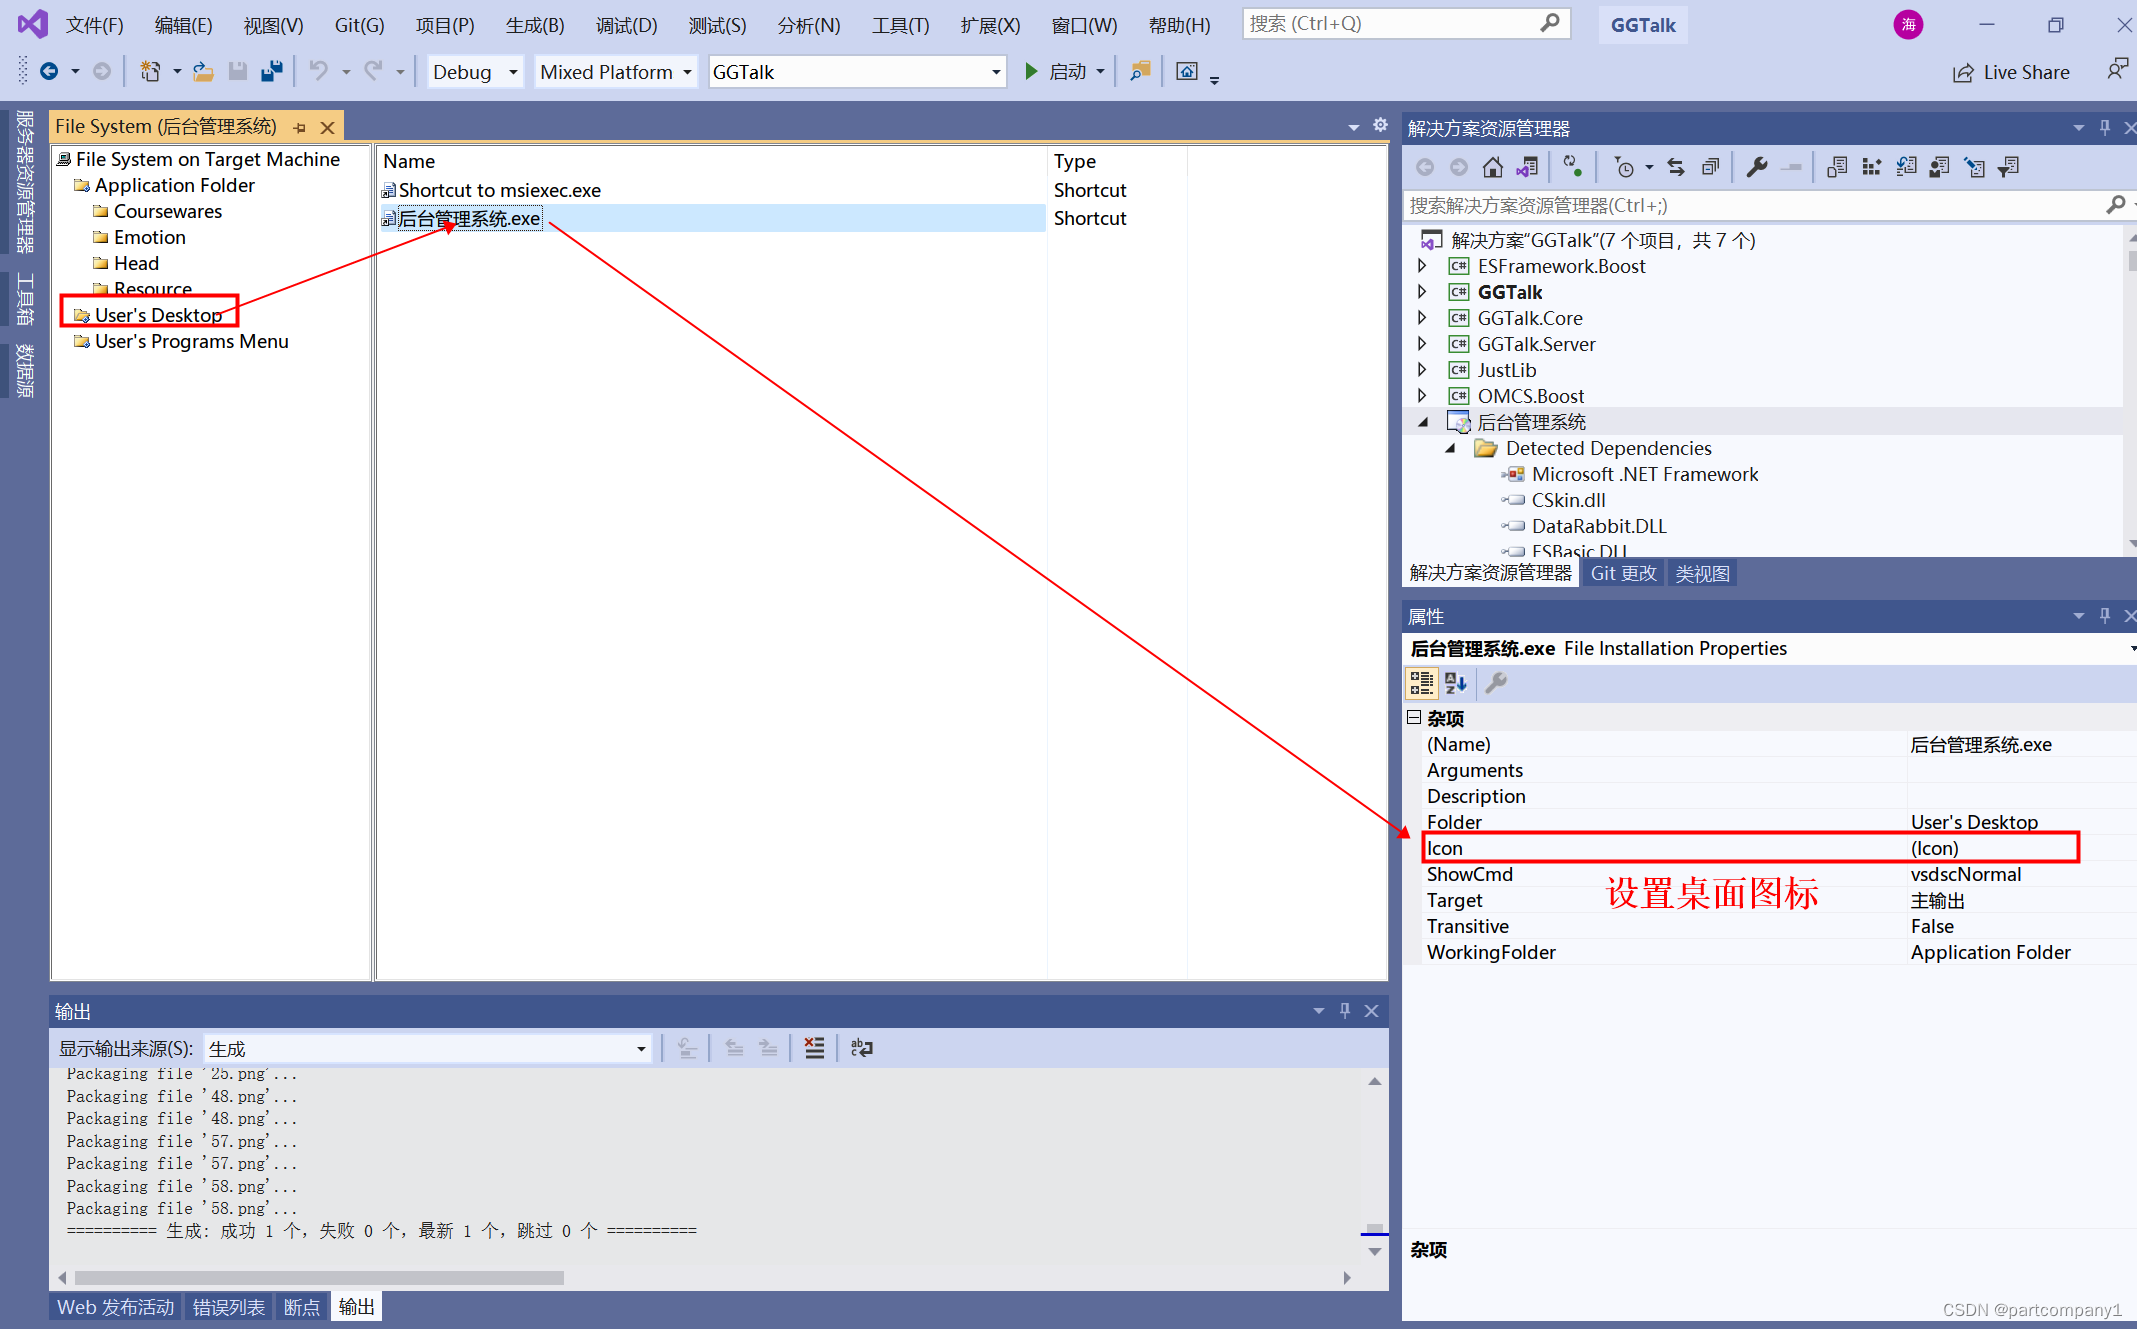The height and width of the screenshot is (1329, 2137).
Task: Open the 调试(D) menu
Action: (x=627, y=25)
